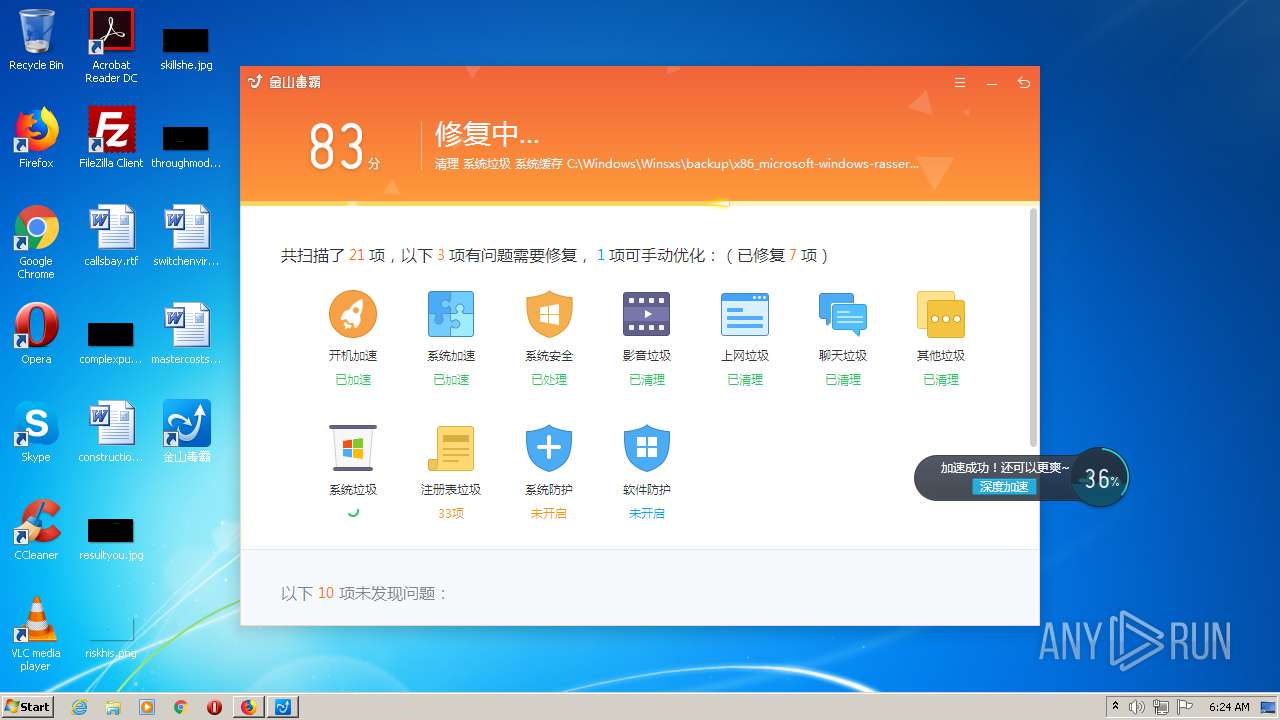Select the 金山毒霸 desktop shortcut
The height and width of the screenshot is (720, 1280).
point(186,432)
